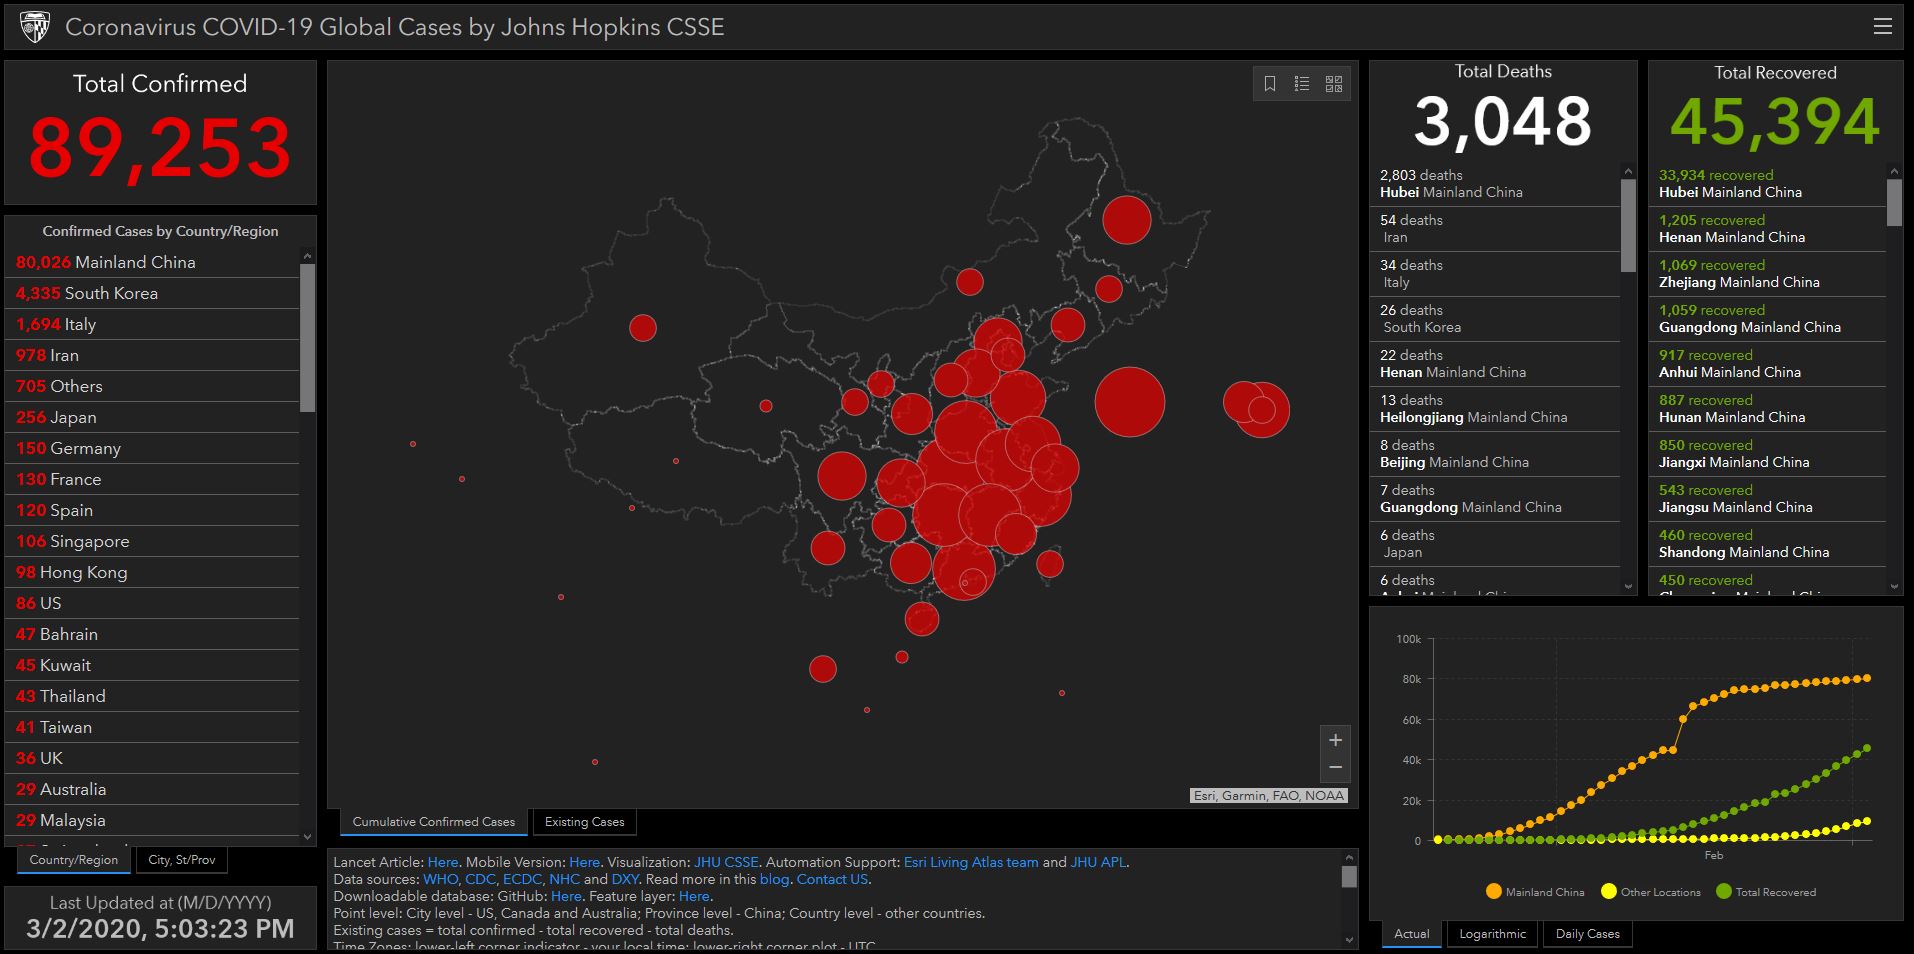Click the Johns Hopkins shield logo
Image resolution: width=1914 pixels, height=954 pixels.
[x=35, y=27]
